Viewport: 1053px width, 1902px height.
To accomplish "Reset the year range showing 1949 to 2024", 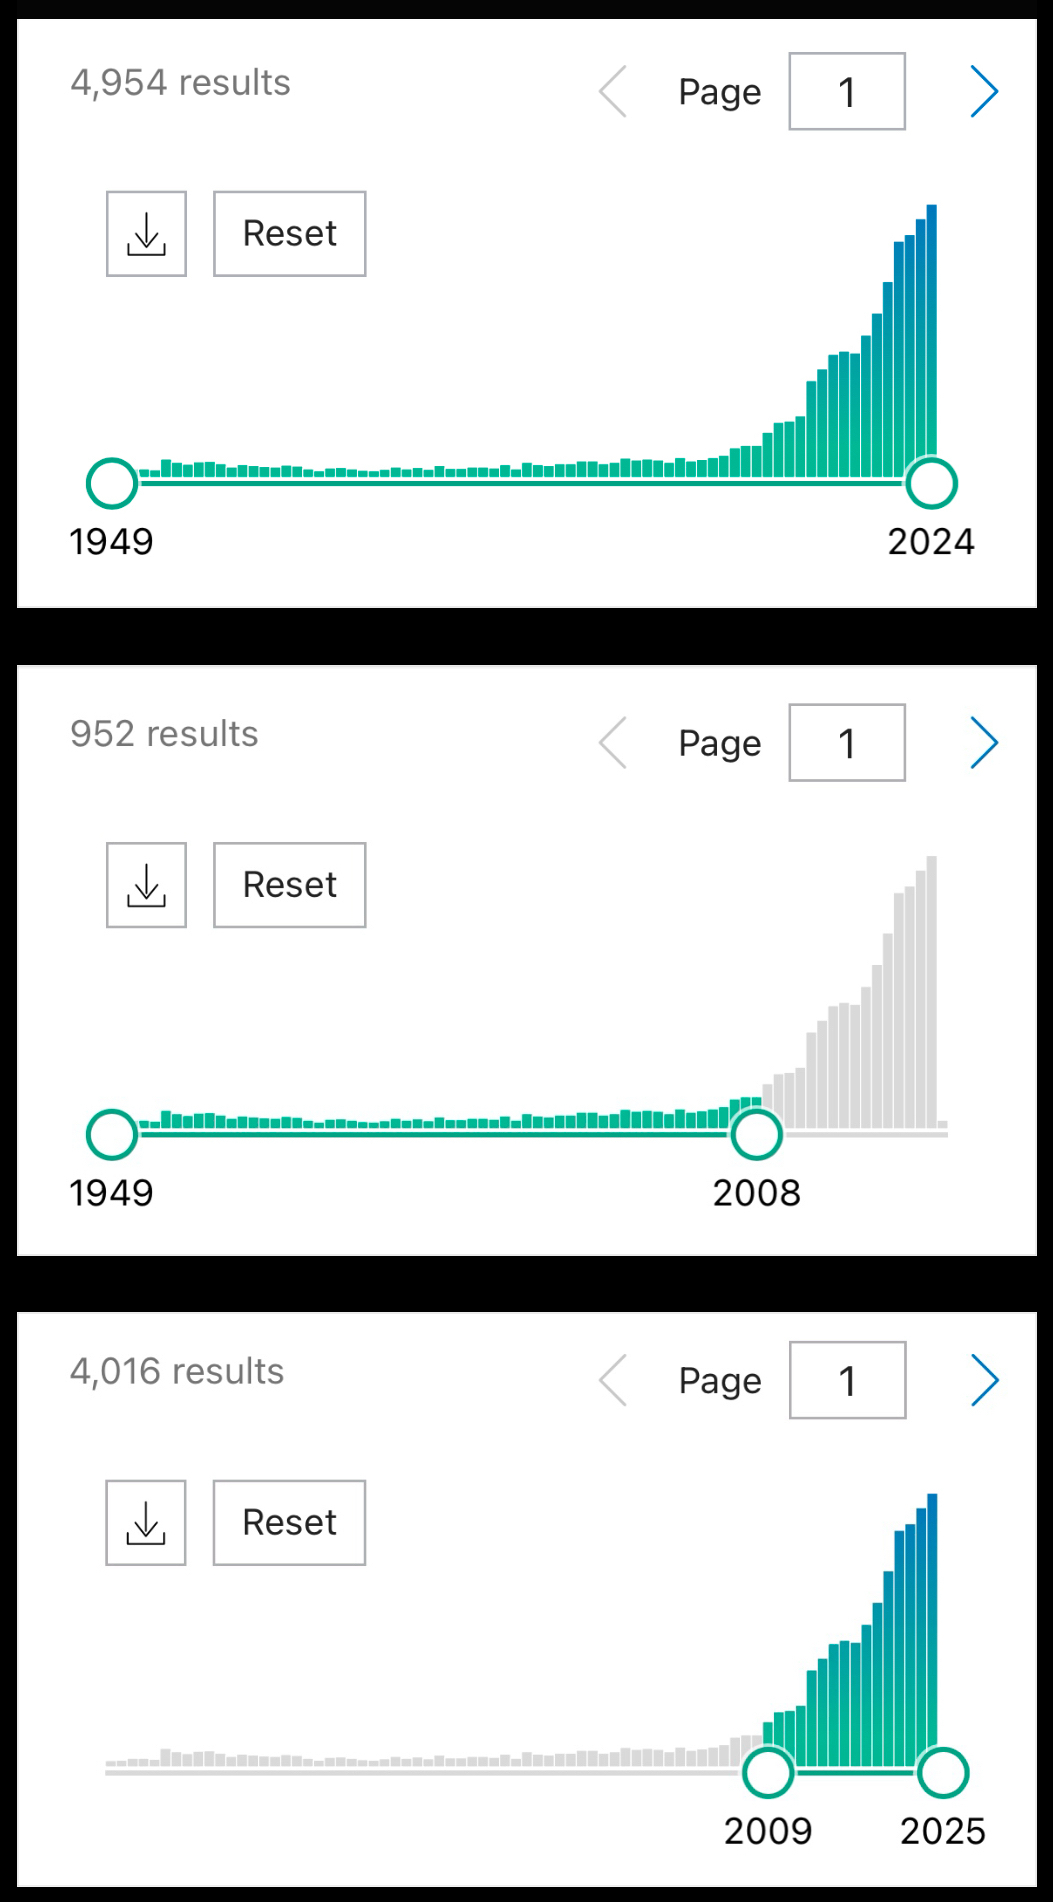I will click(x=289, y=234).
